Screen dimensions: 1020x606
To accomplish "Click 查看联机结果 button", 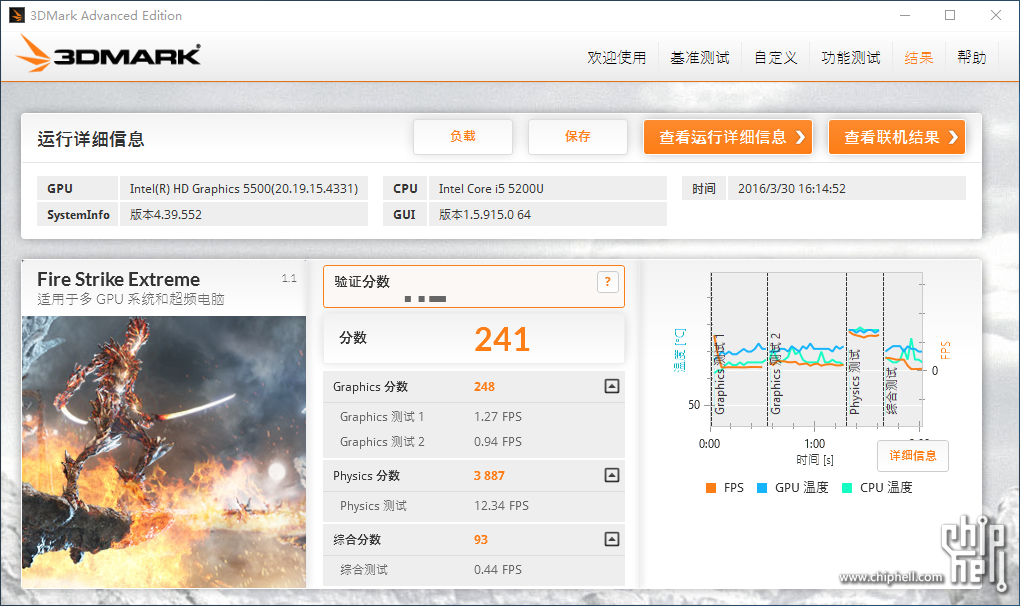I will pos(896,137).
